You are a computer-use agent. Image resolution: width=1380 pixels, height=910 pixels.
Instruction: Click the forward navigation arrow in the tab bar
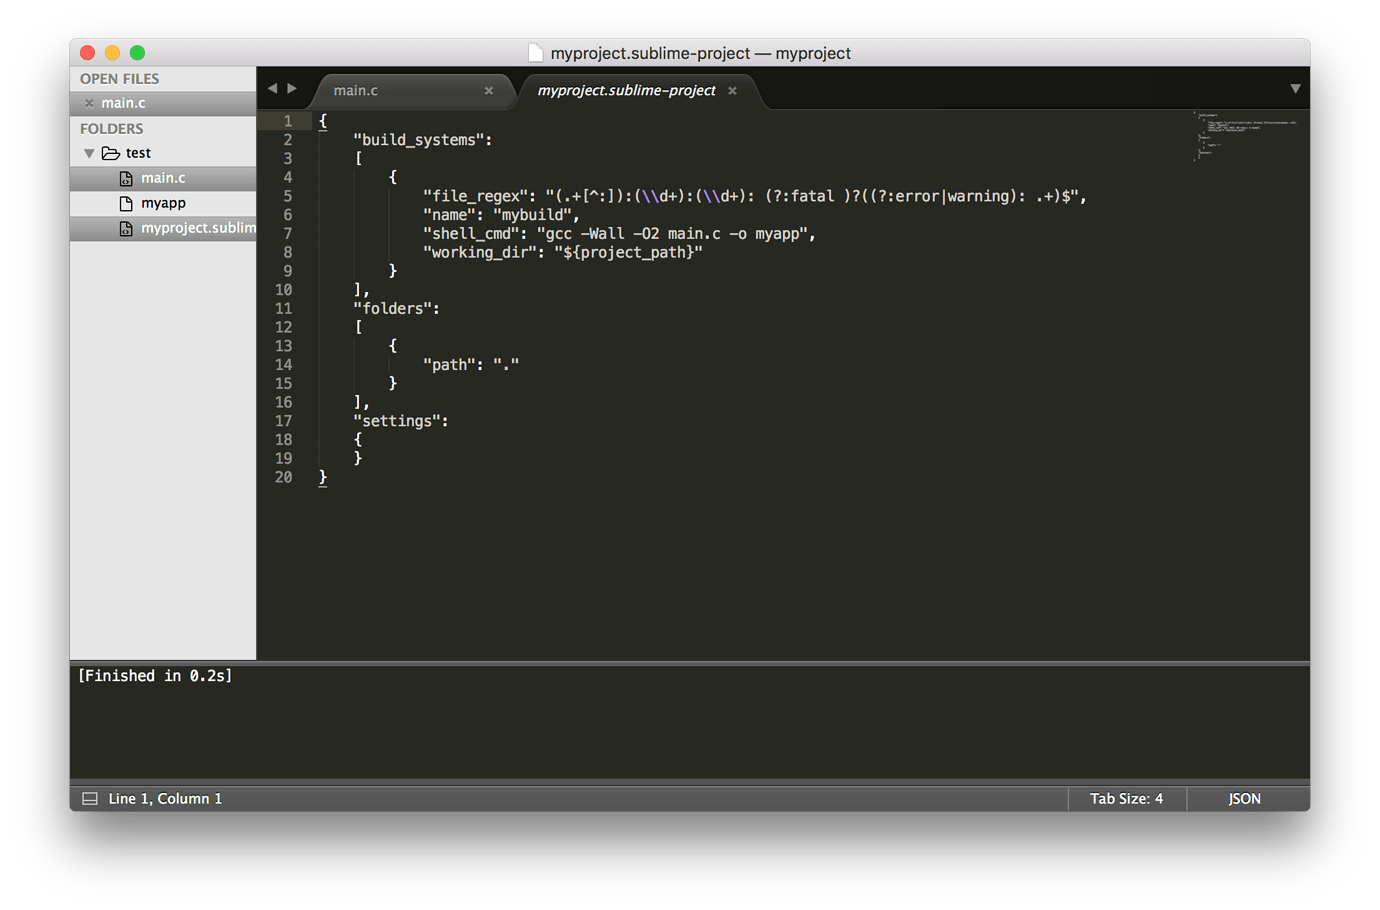click(x=292, y=88)
